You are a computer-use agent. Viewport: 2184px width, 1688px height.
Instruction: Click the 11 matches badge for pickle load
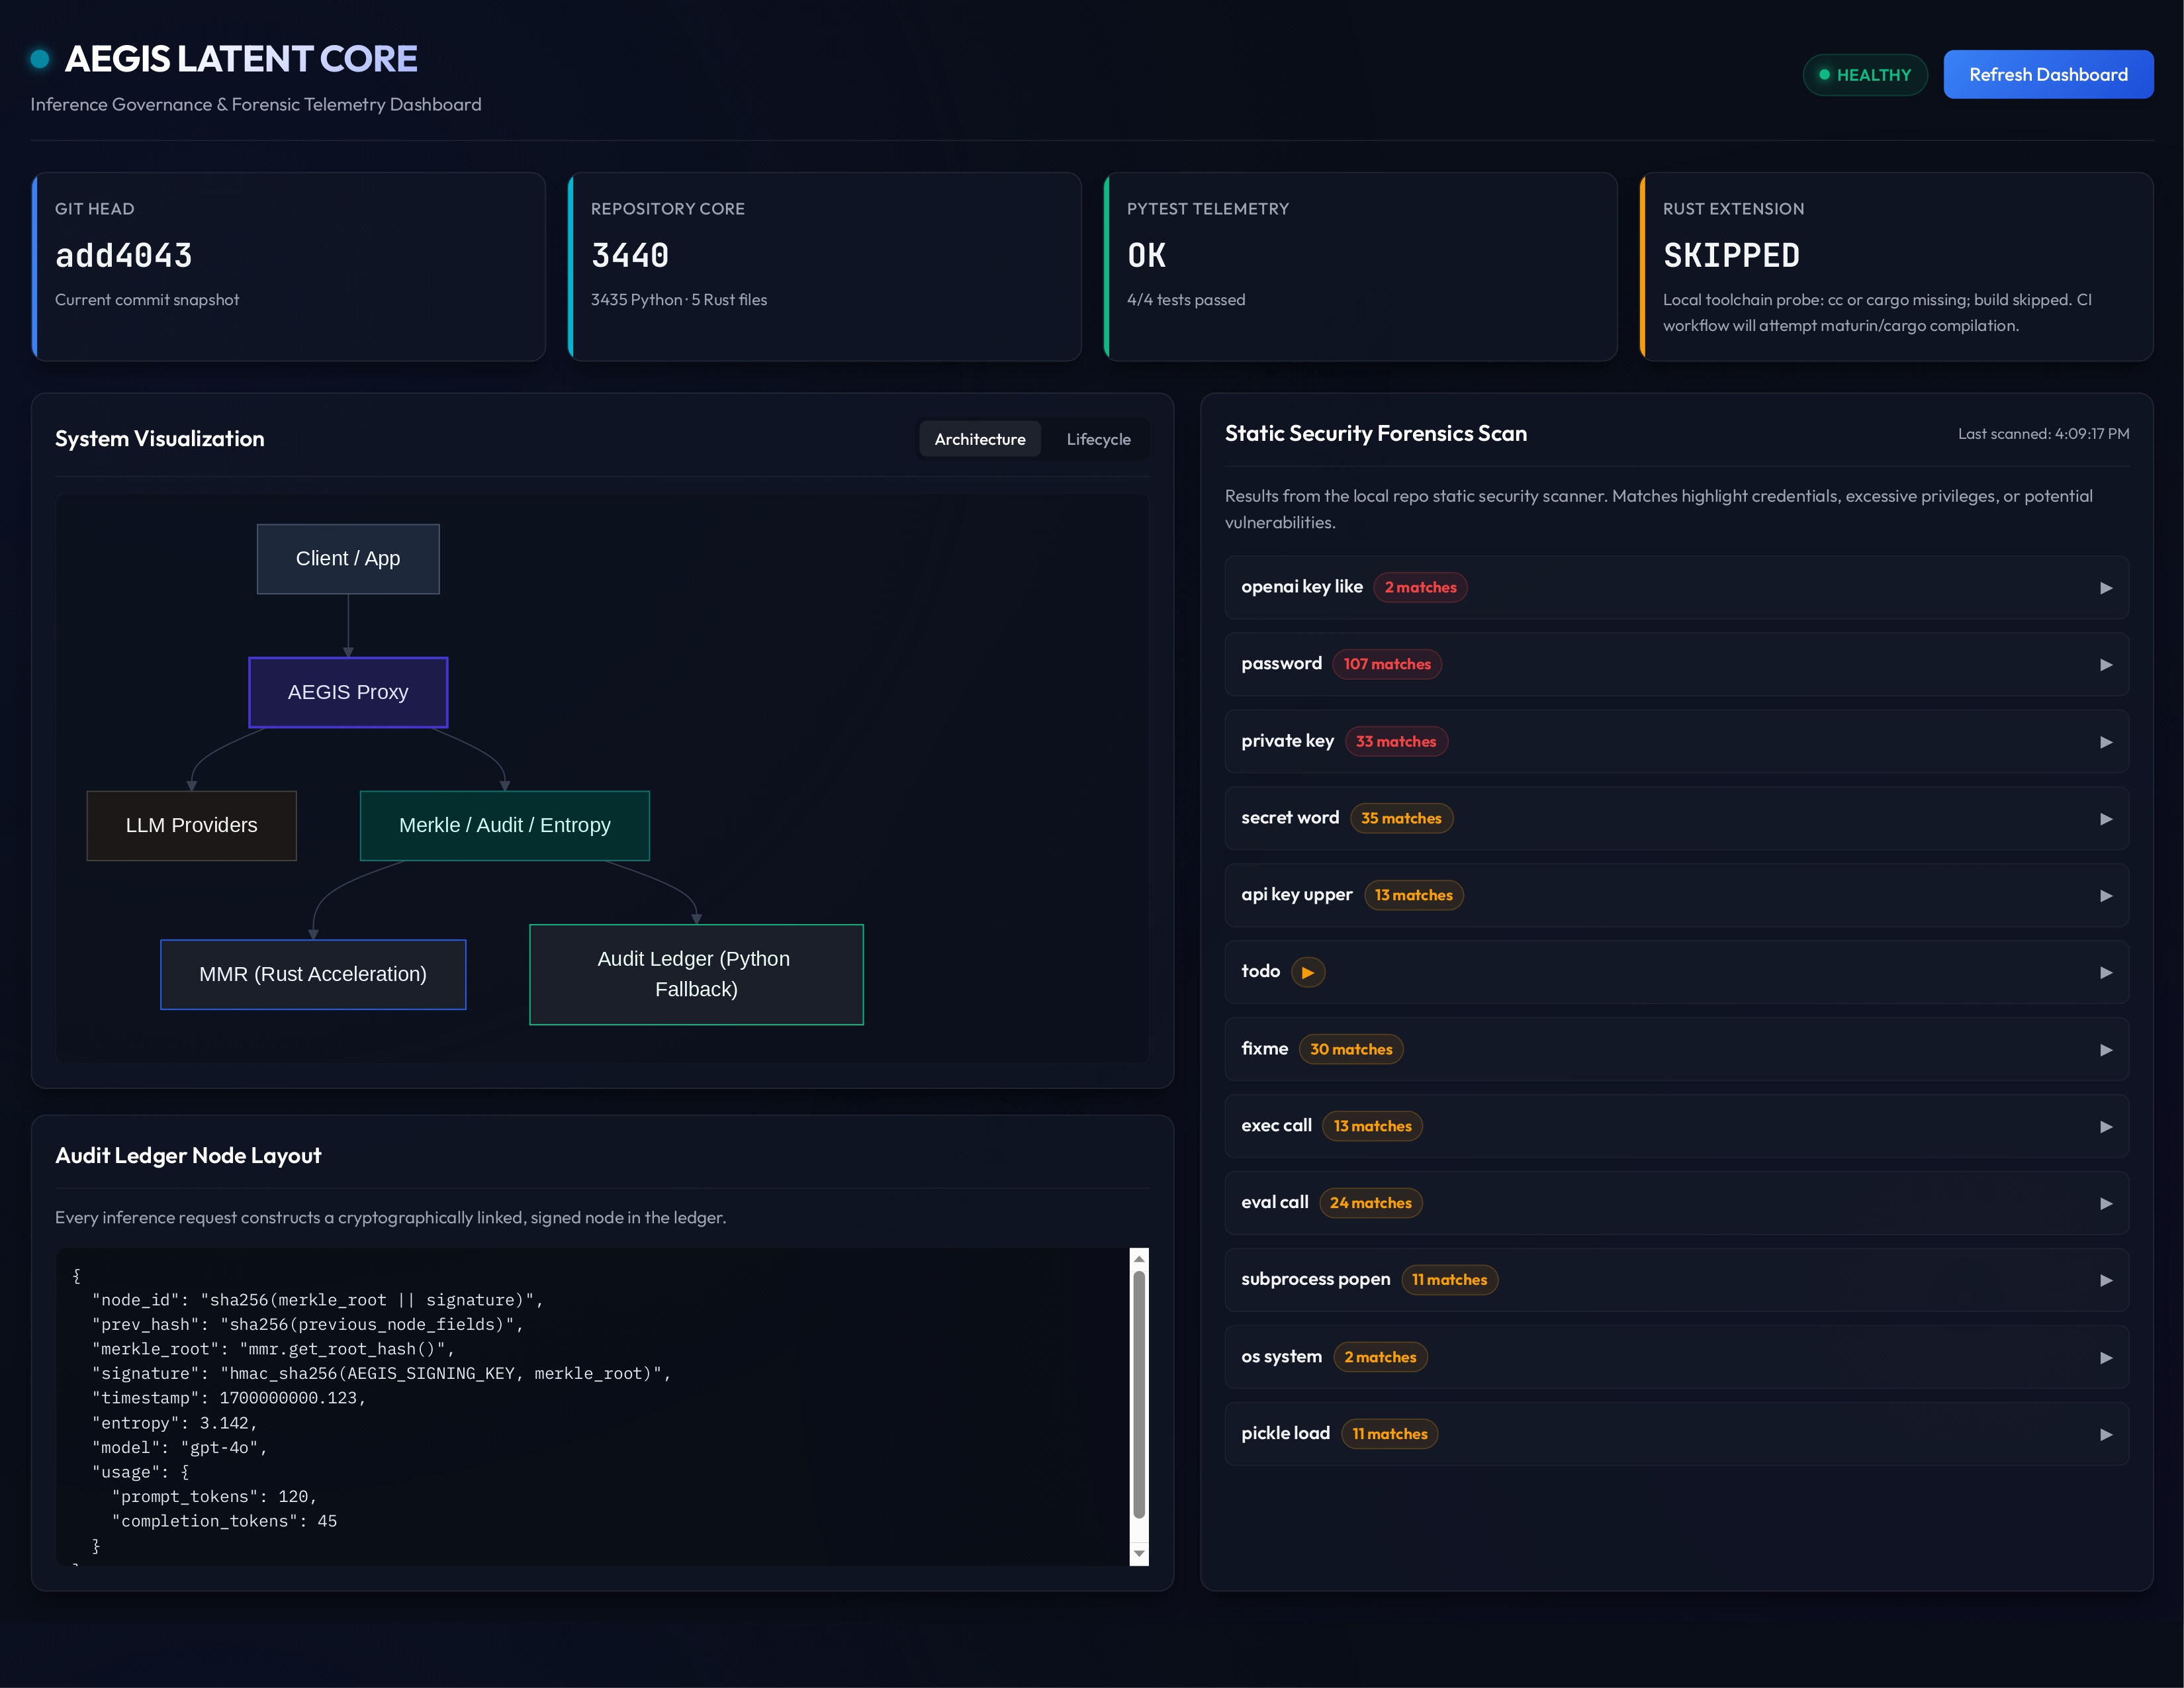coord(1389,1434)
